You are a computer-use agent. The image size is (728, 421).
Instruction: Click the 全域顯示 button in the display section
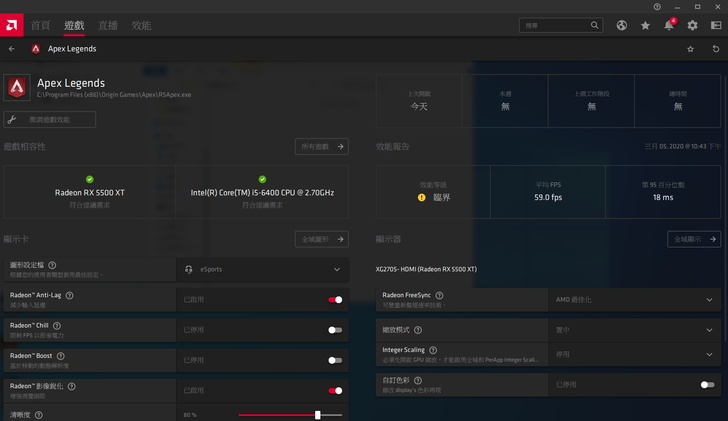click(x=693, y=239)
